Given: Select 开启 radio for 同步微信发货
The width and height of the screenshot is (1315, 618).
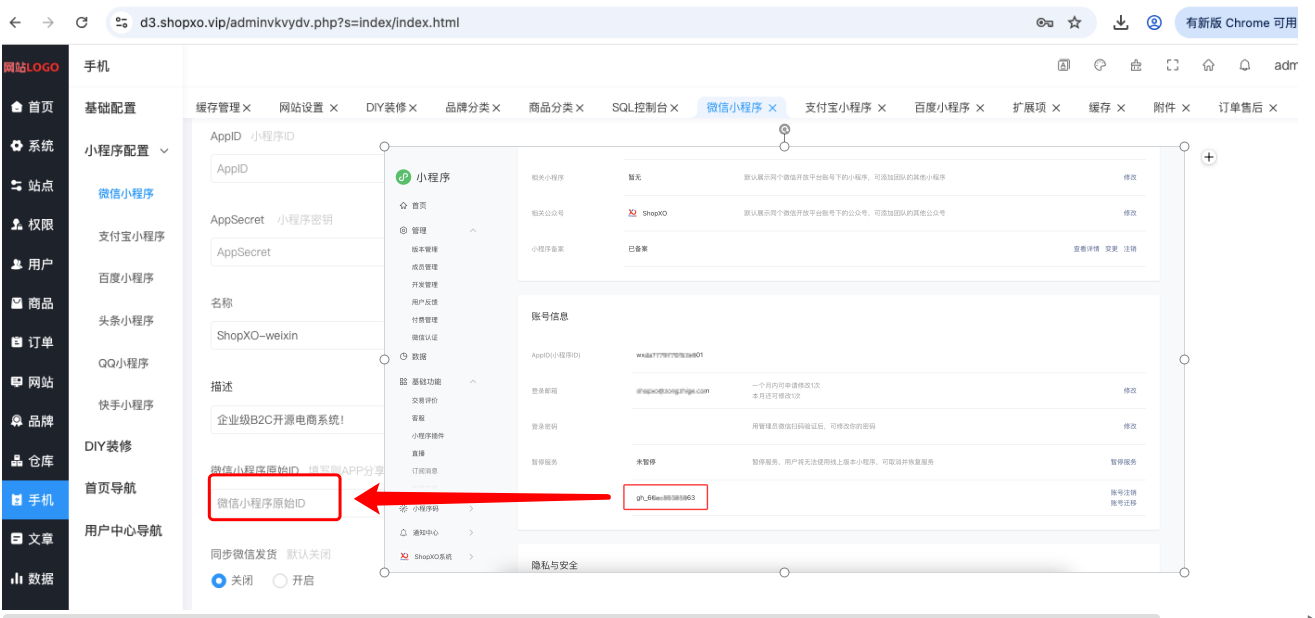Looking at the screenshot, I should point(280,580).
